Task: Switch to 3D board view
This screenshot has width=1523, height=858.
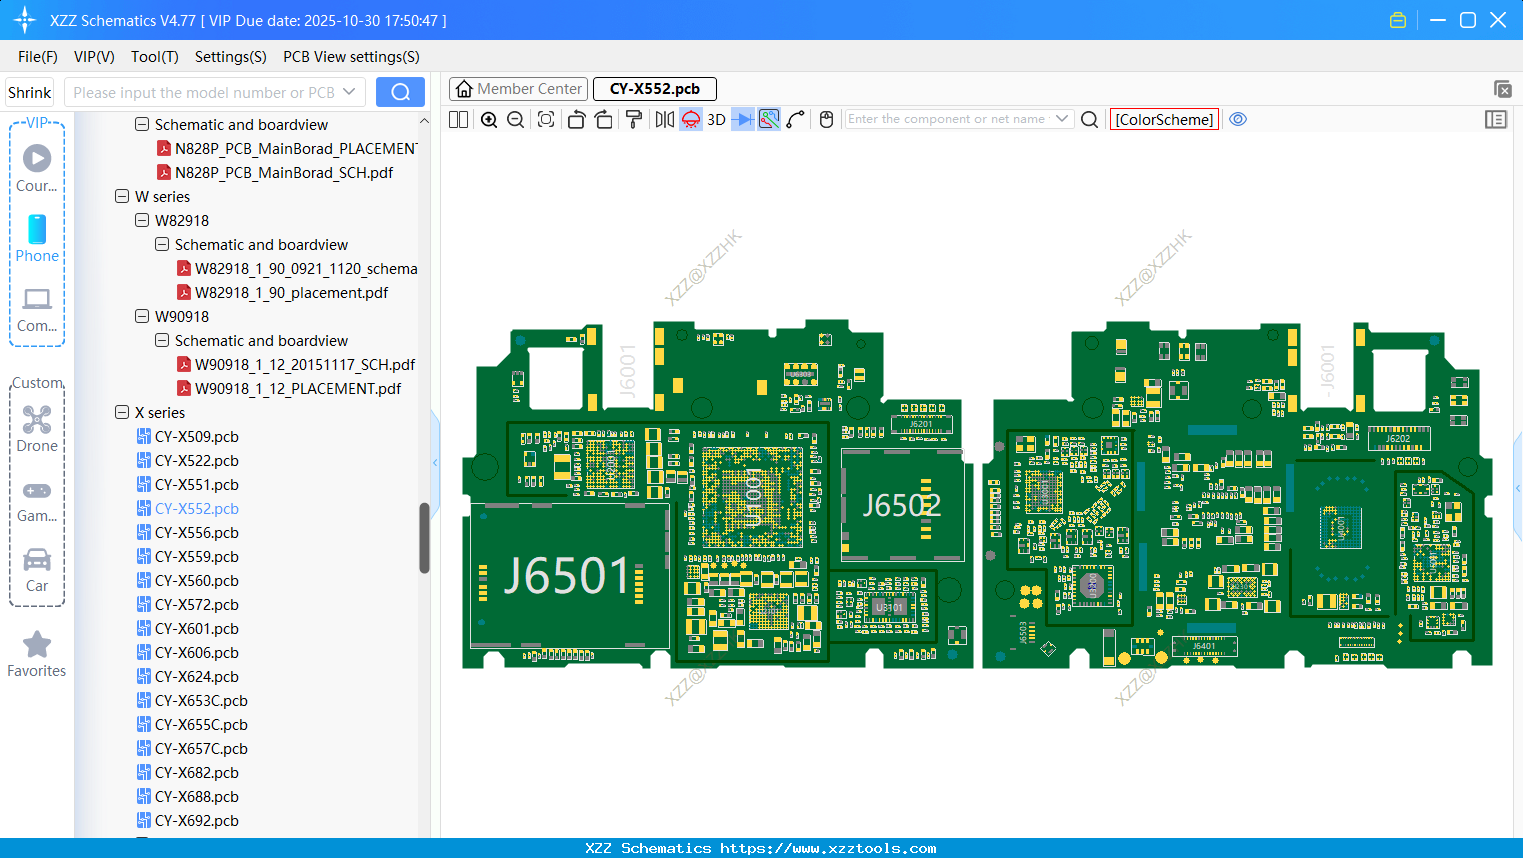Action: click(x=715, y=119)
